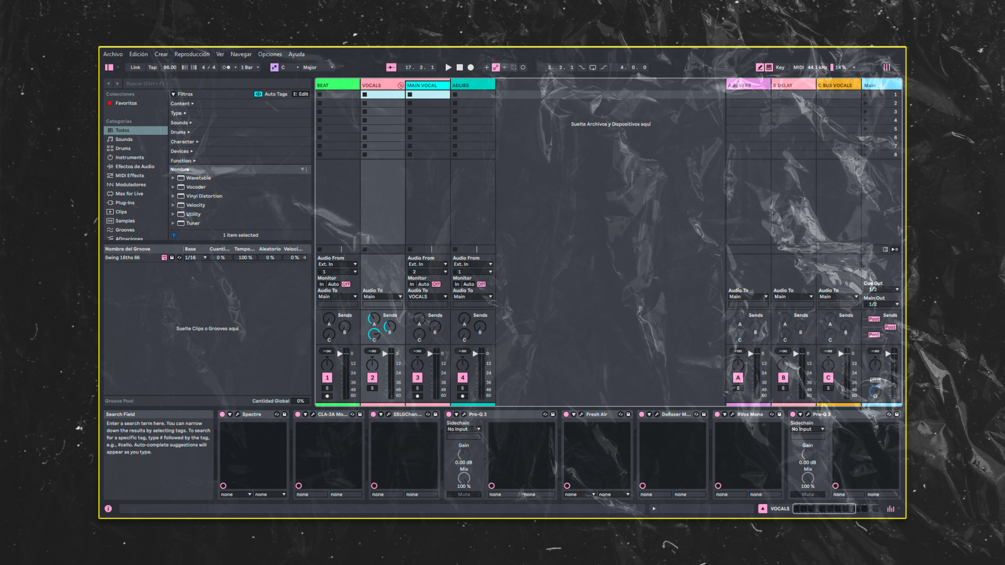Click BEAT track pan knob
Viewport: 1005px width, 565px height.
[327, 364]
